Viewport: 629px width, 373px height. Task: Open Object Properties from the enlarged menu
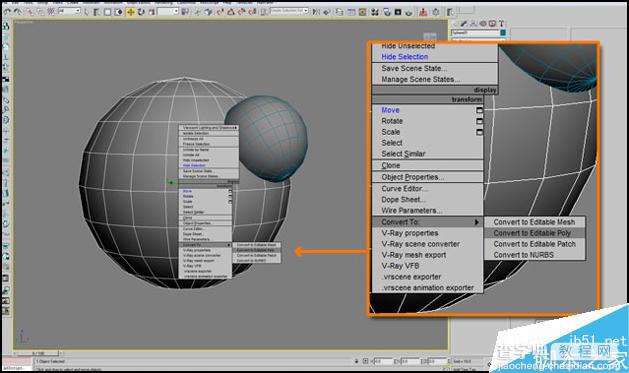click(412, 177)
